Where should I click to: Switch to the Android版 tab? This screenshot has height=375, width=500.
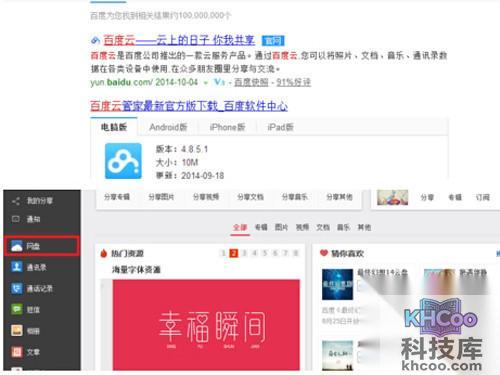[x=168, y=127]
